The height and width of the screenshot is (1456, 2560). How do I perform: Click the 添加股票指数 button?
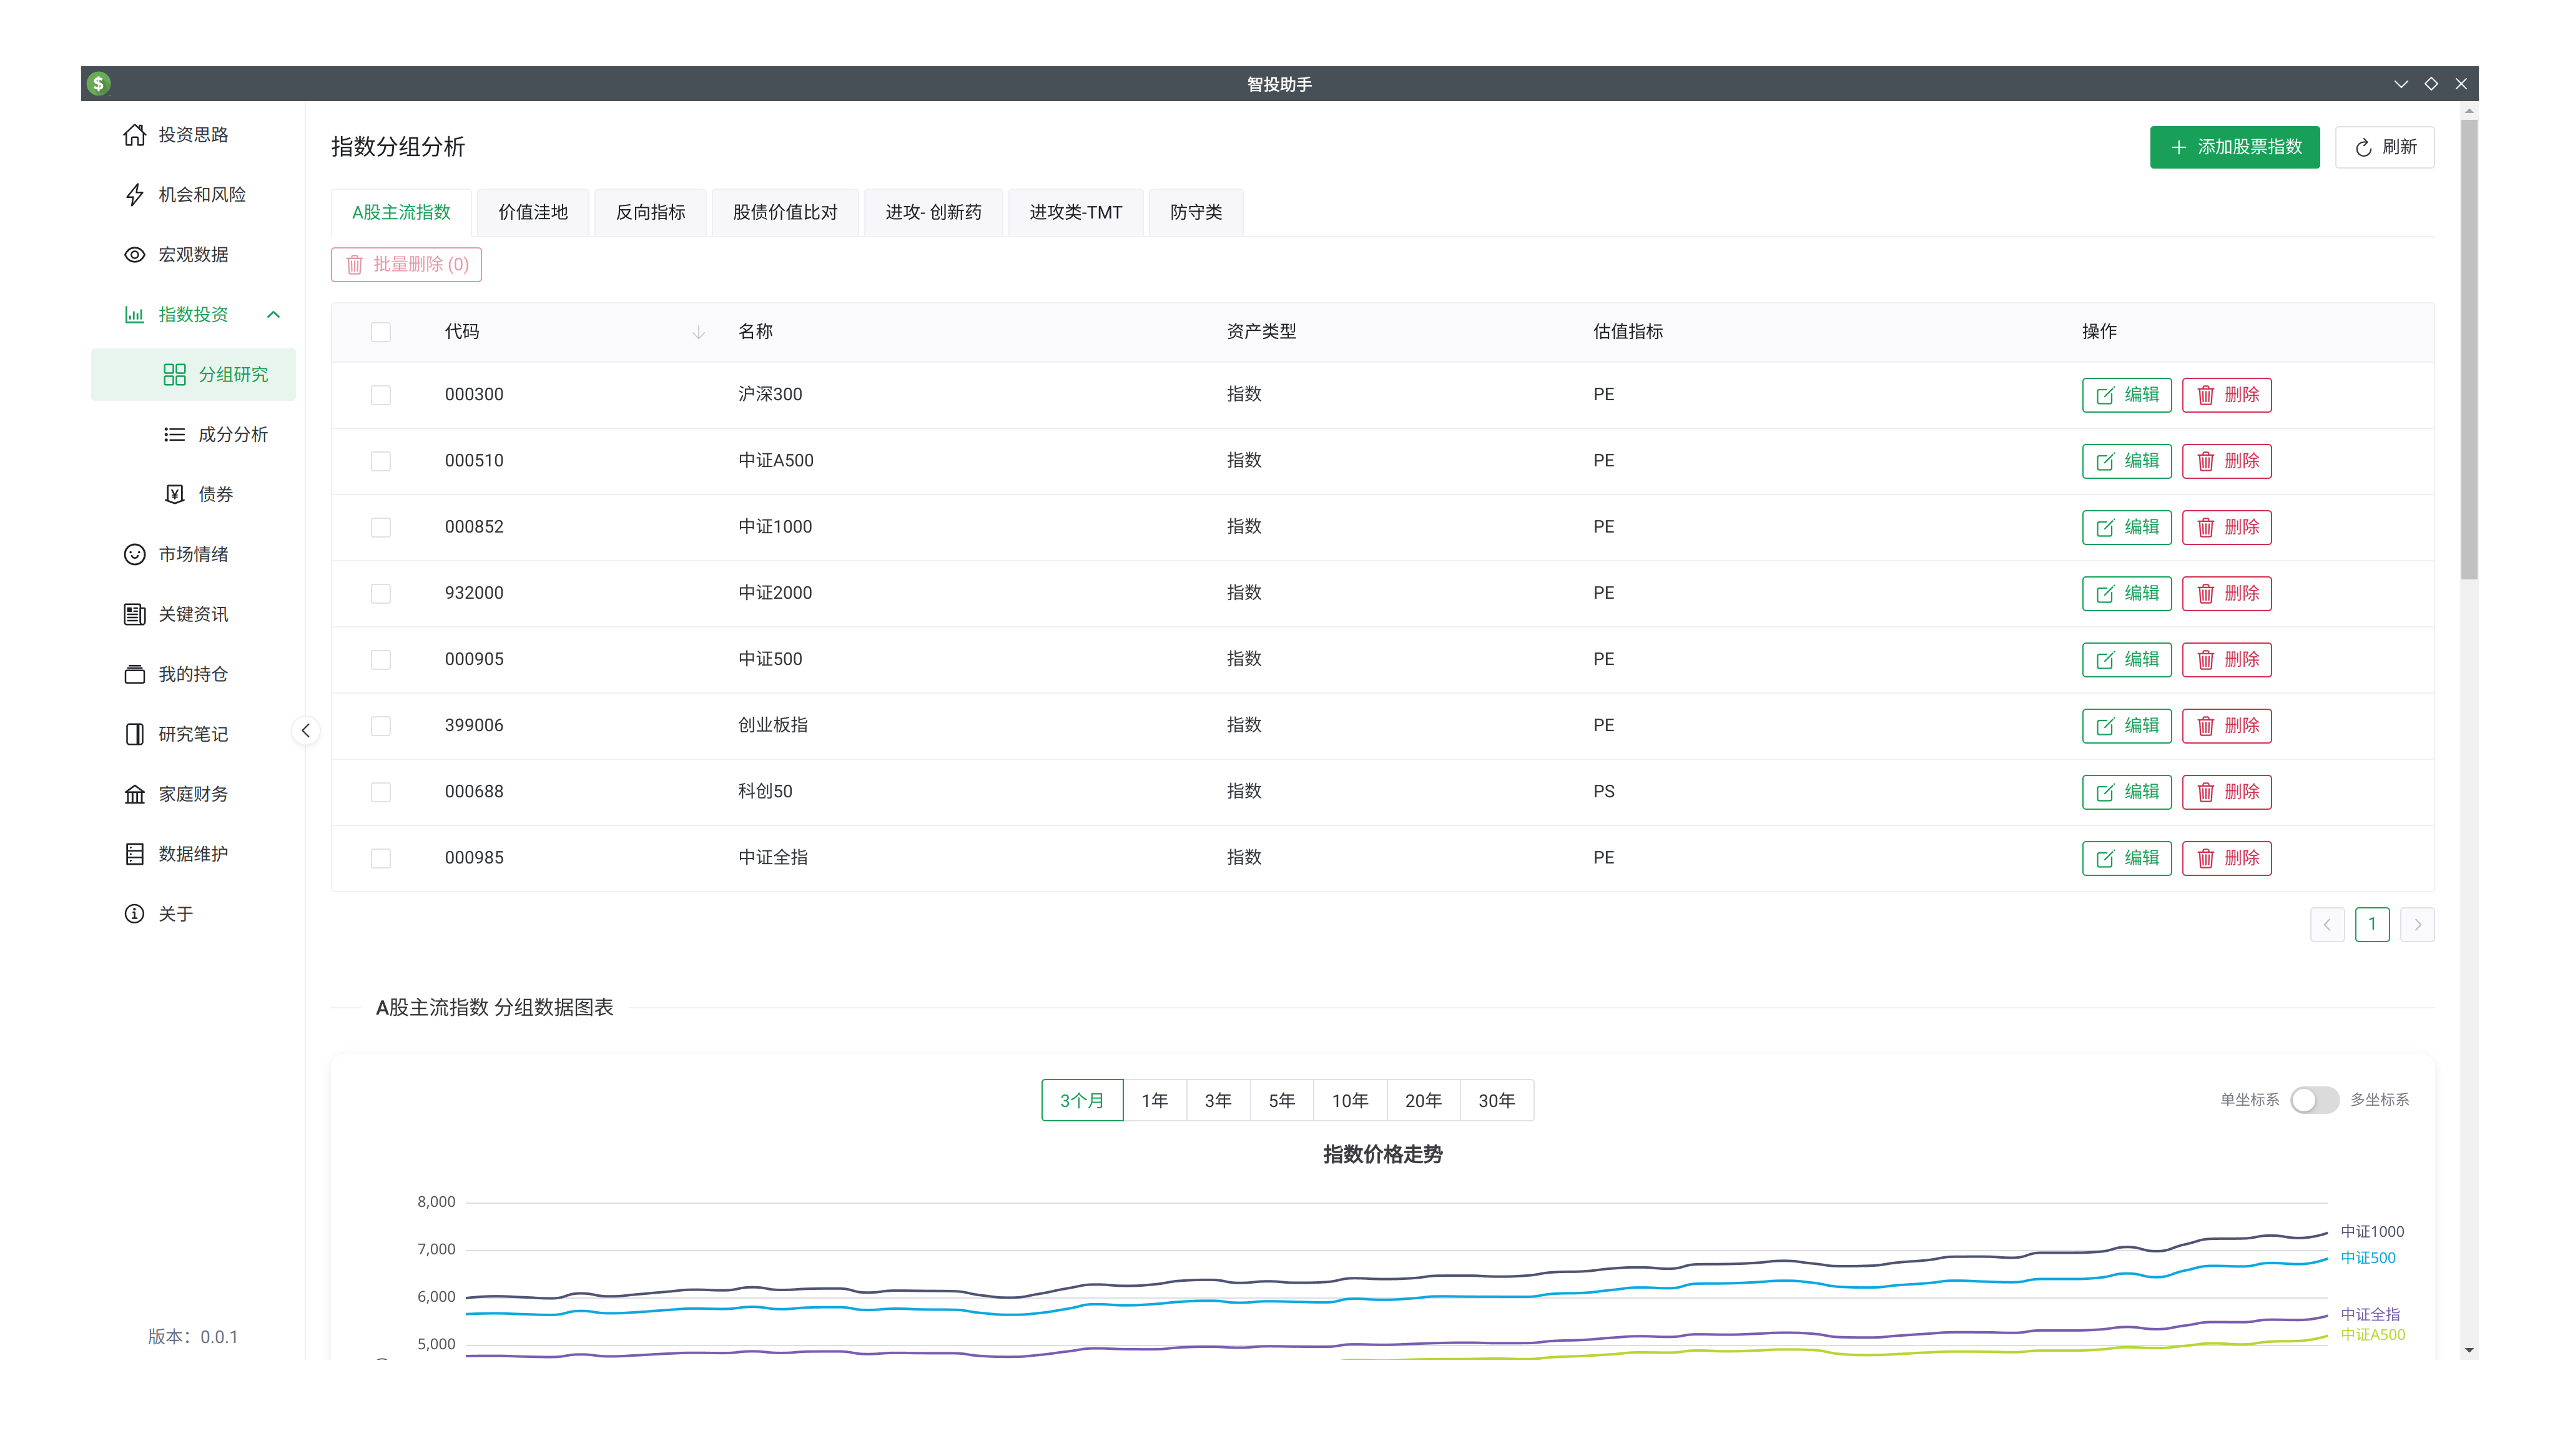pyautogui.click(x=2234, y=147)
